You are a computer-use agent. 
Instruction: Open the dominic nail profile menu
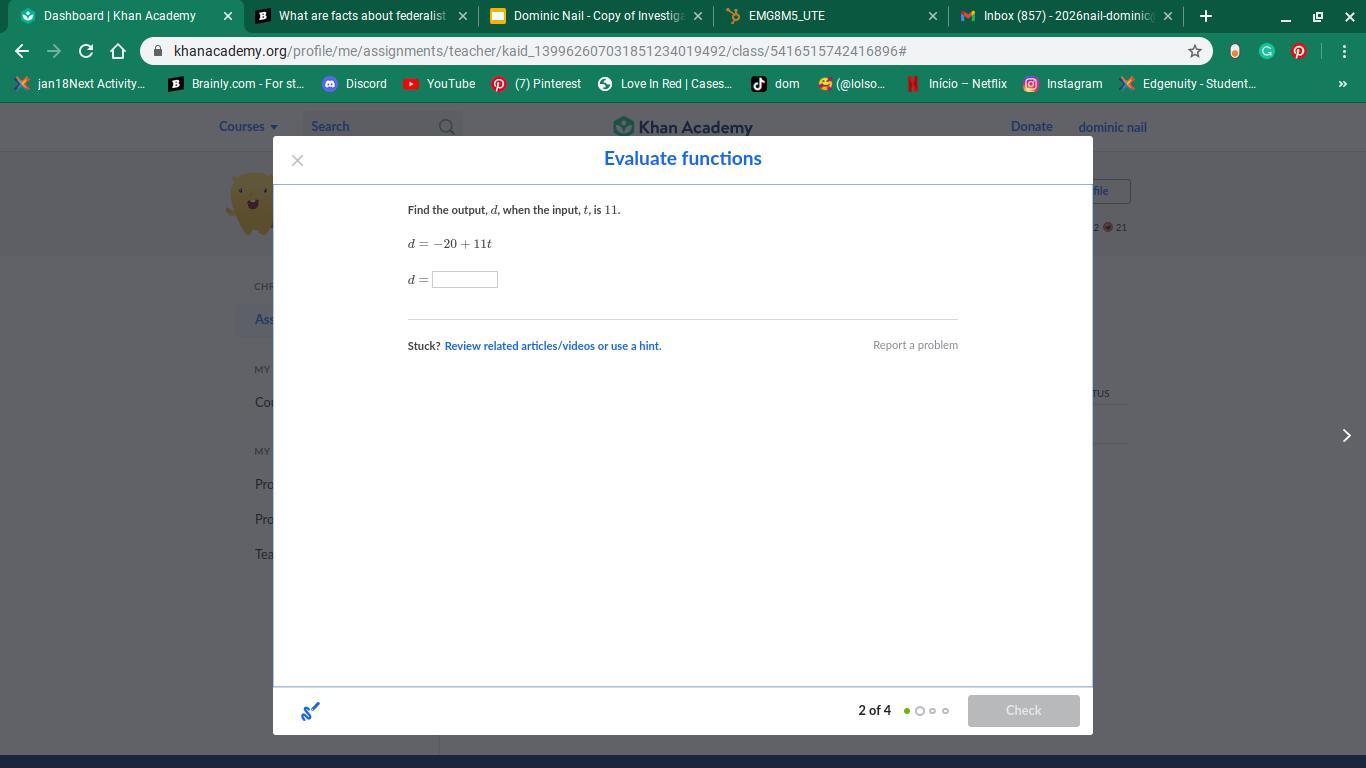click(x=1112, y=127)
